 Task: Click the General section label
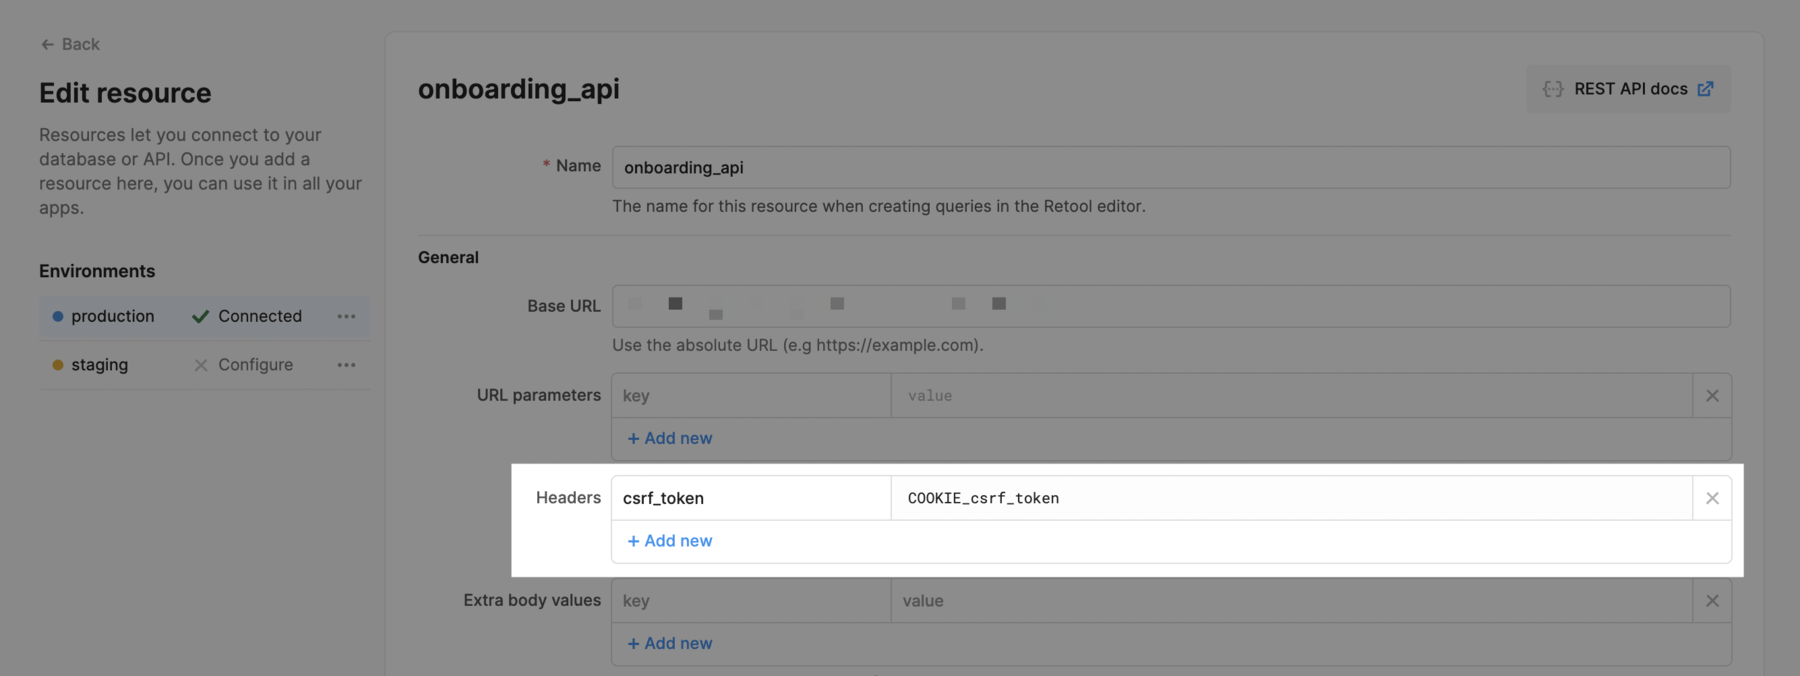(x=448, y=257)
